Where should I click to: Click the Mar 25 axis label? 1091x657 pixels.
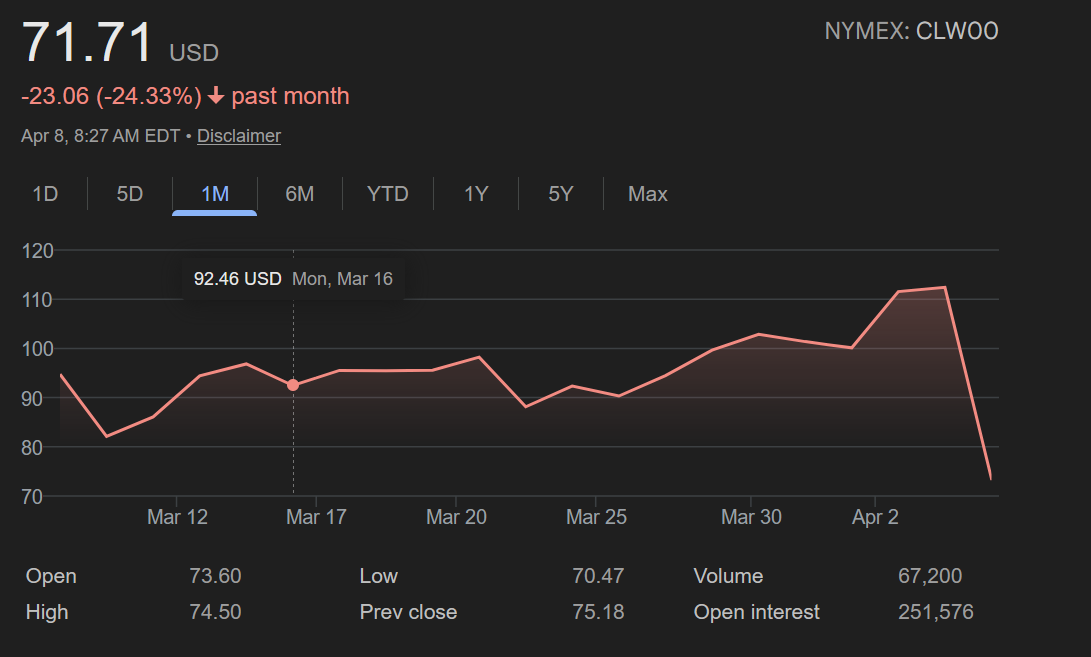click(596, 517)
